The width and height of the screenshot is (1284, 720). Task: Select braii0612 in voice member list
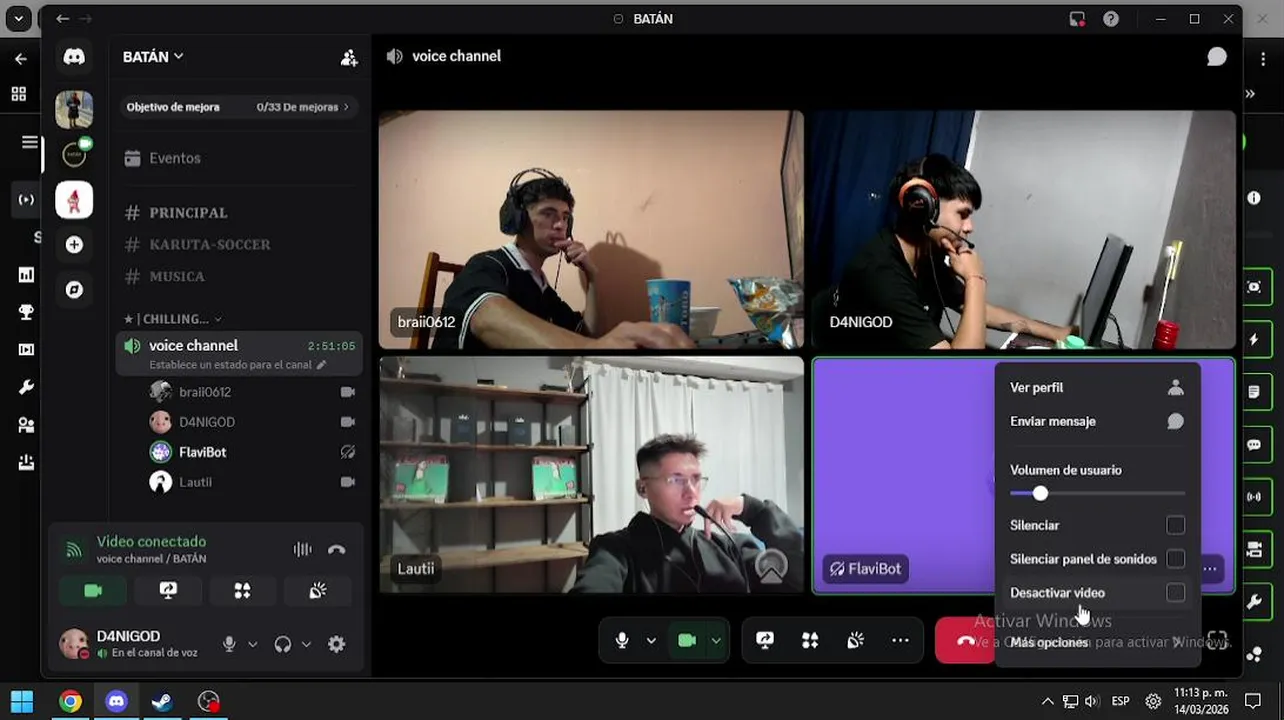(x=252, y=392)
